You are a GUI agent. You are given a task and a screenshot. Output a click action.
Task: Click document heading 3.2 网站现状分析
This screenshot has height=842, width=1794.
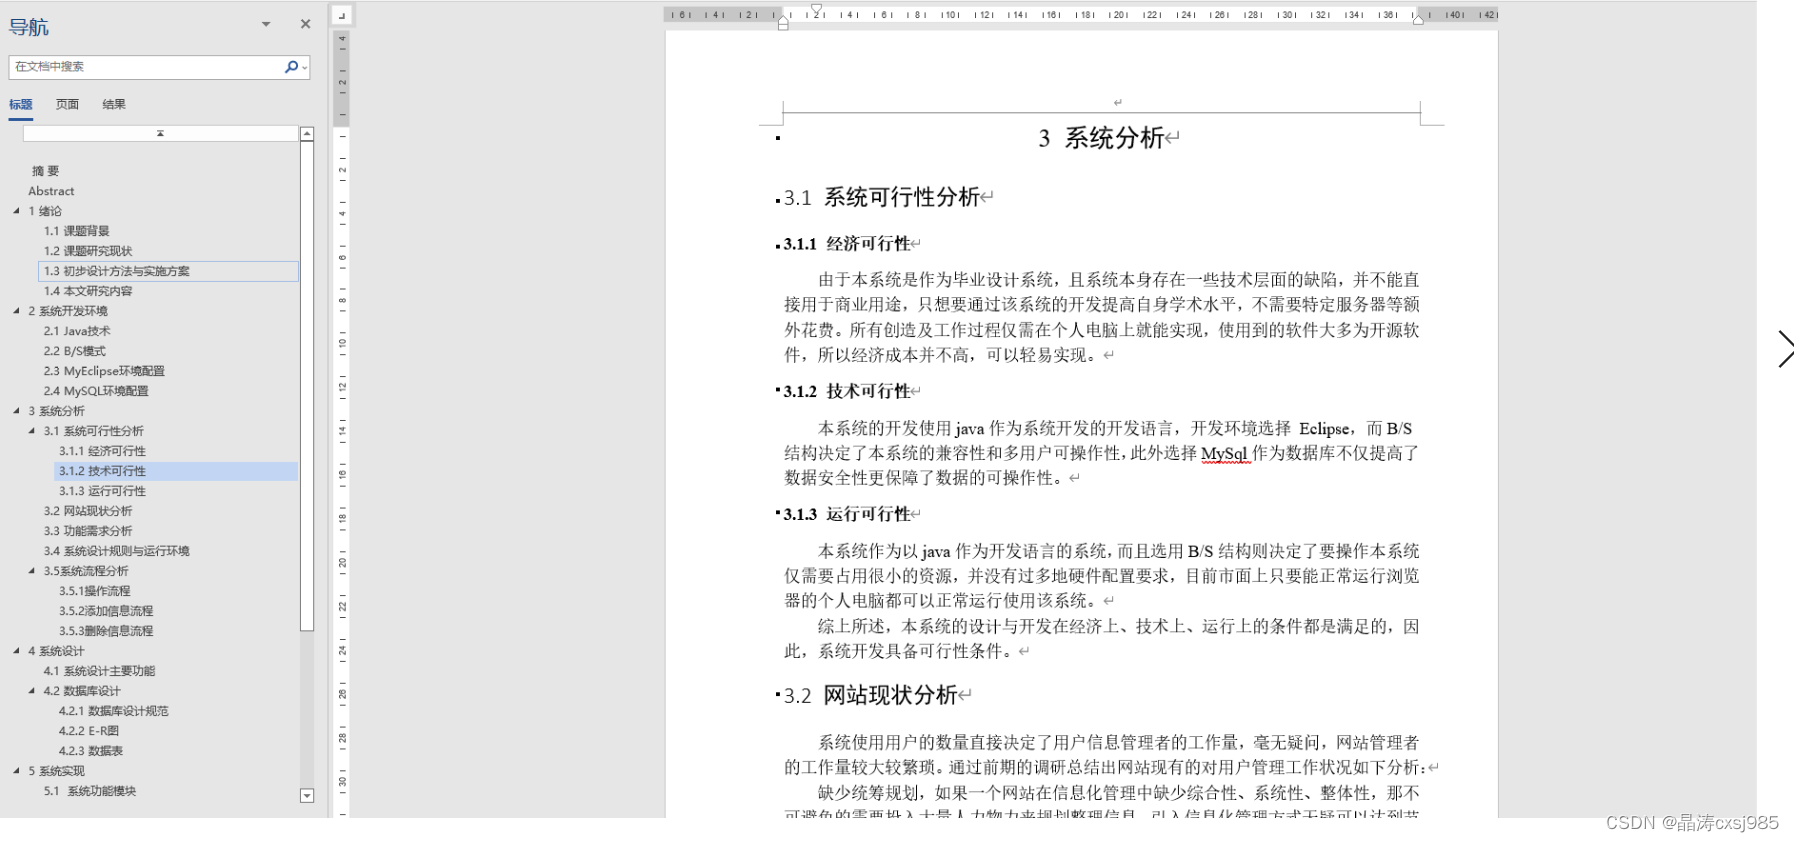[x=870, y=695]
